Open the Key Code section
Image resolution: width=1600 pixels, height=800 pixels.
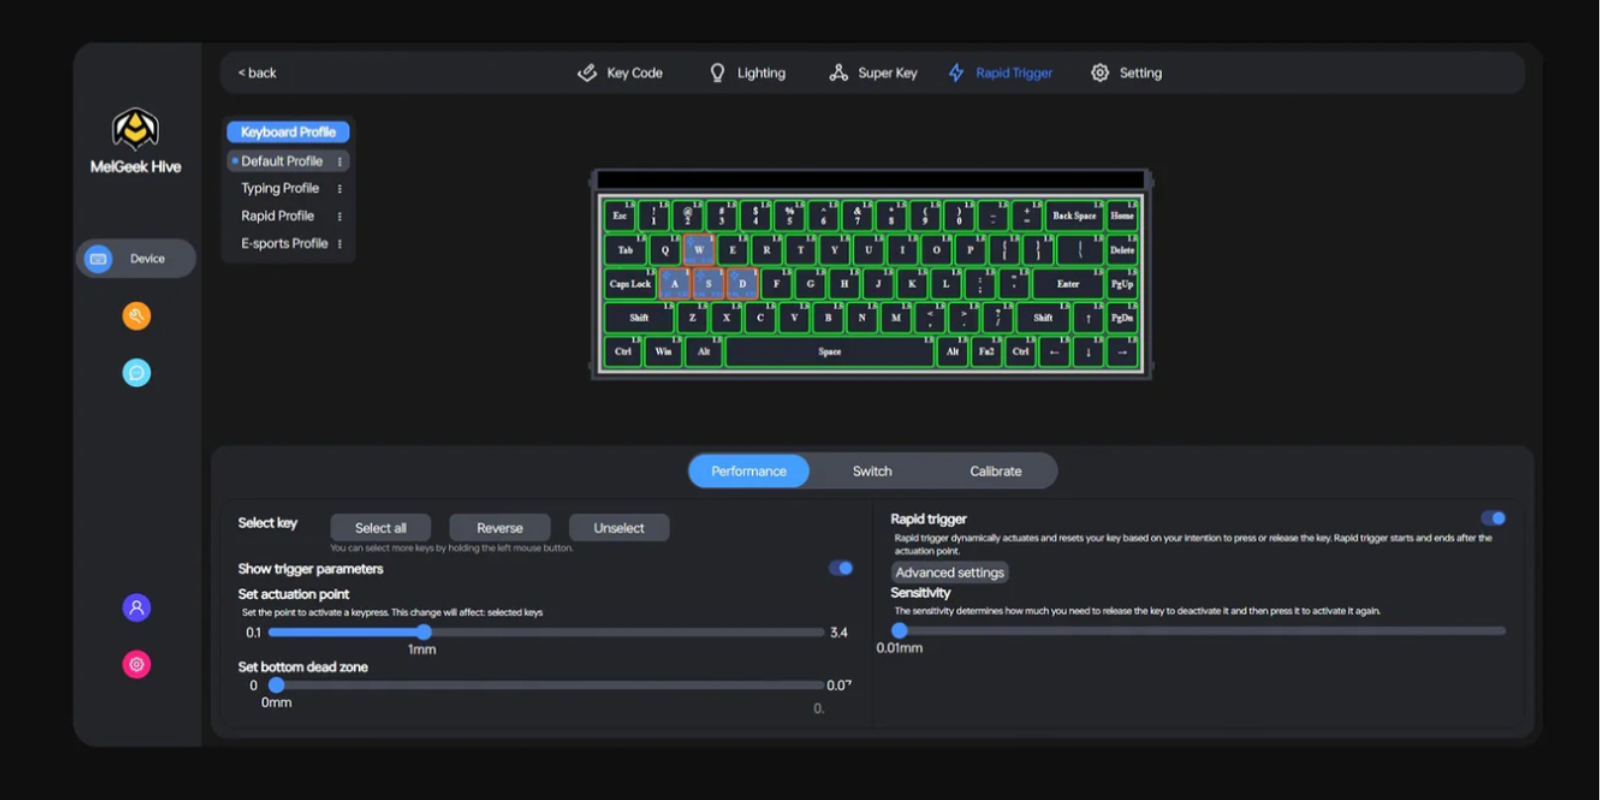click(x=620, y=73)
